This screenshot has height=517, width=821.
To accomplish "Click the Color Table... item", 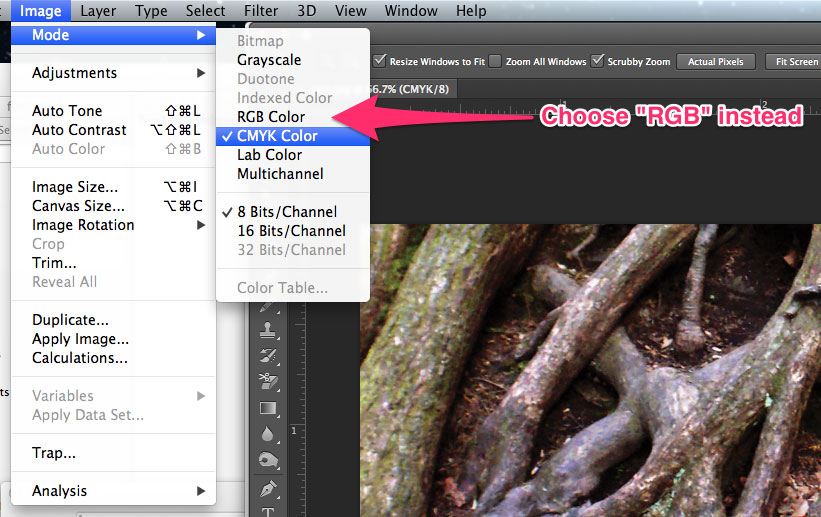I will [x=293, y=288].
